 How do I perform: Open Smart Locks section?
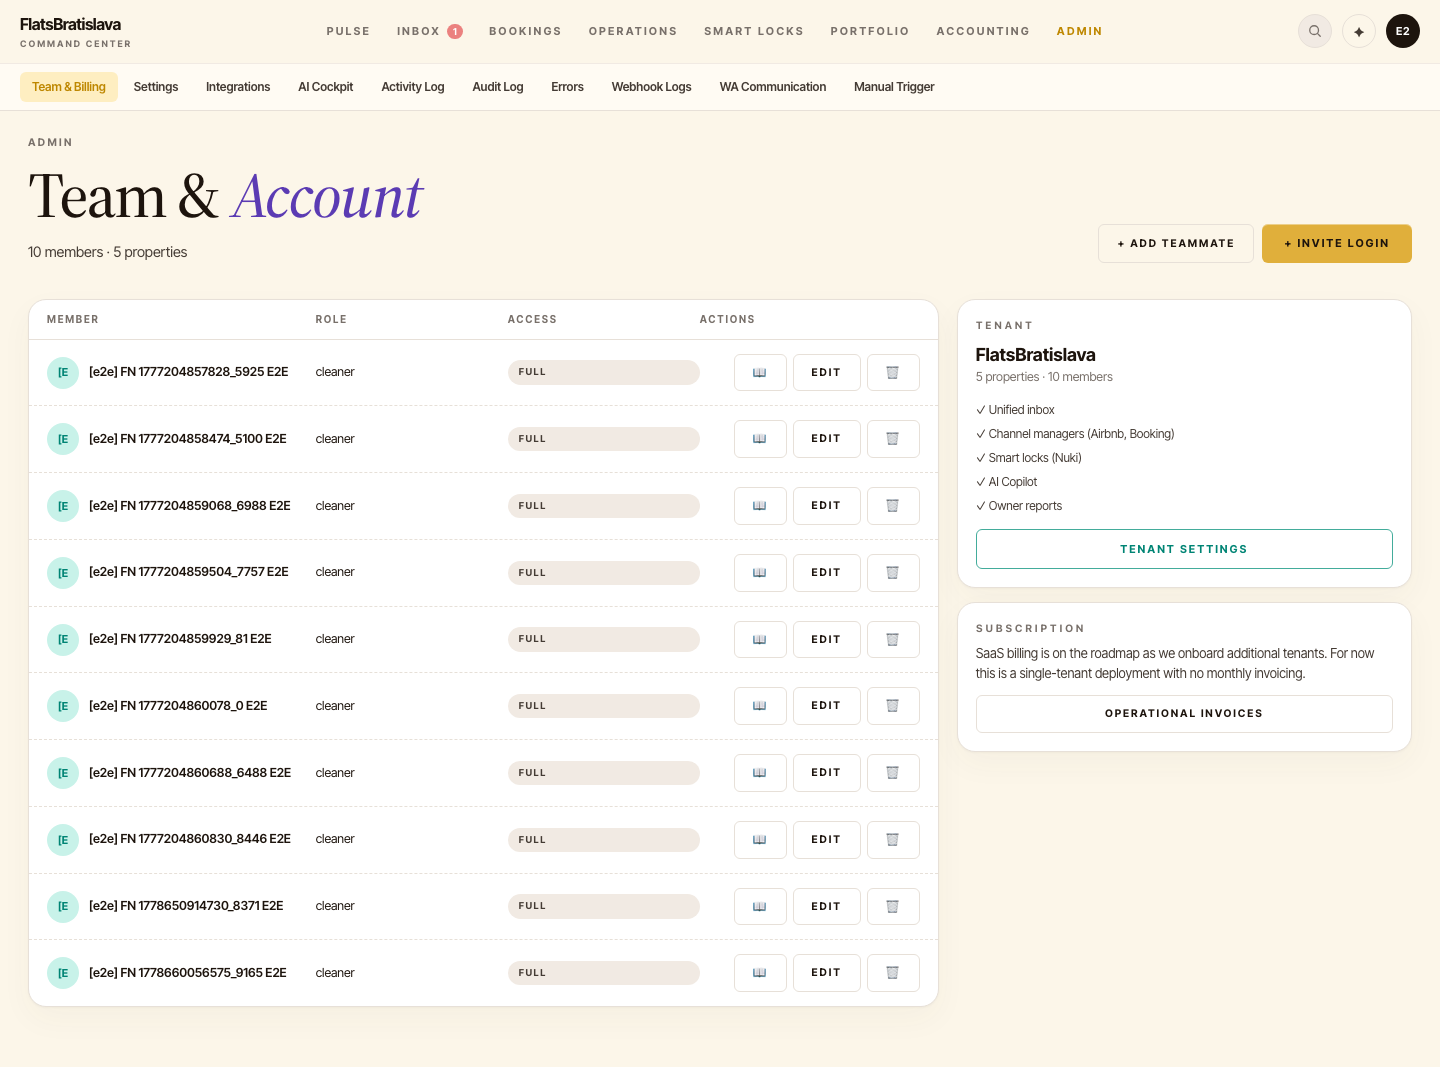pyautogui.click(x=754, y=31)
